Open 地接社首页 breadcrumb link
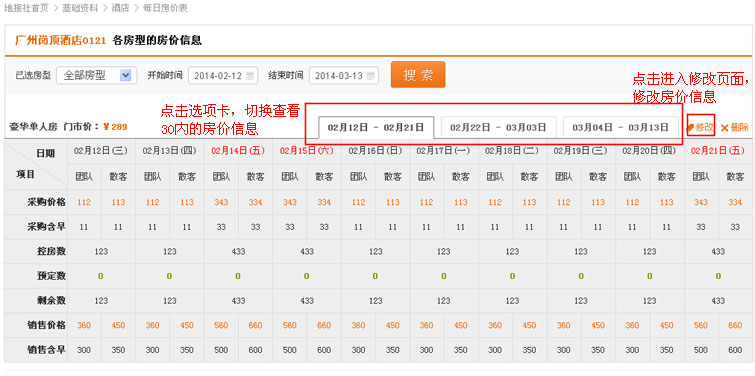Screen dimensions: 755x376 26,8
